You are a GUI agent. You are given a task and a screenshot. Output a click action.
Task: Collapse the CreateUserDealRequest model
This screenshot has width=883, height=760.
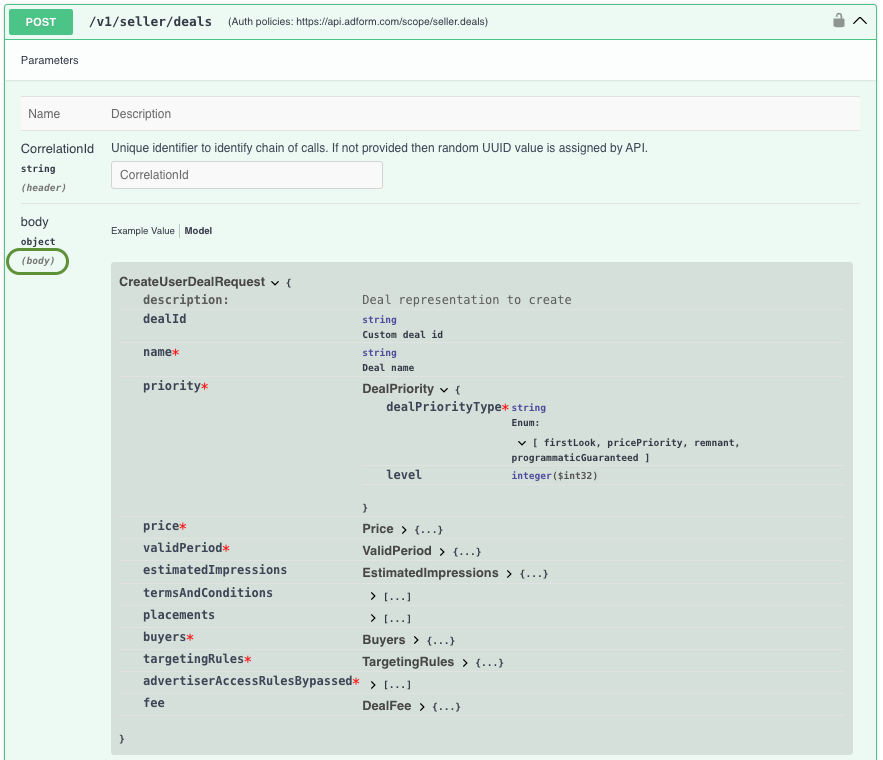tap(275, 283)
